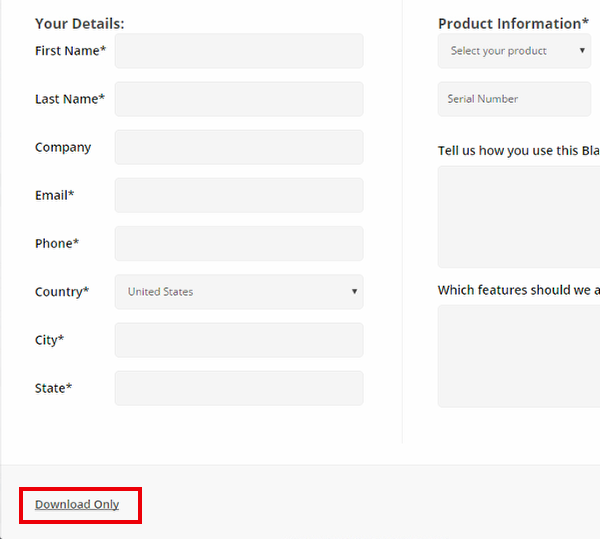Focus the Phone number field
The image size is (600, 539).
[239, 244]
